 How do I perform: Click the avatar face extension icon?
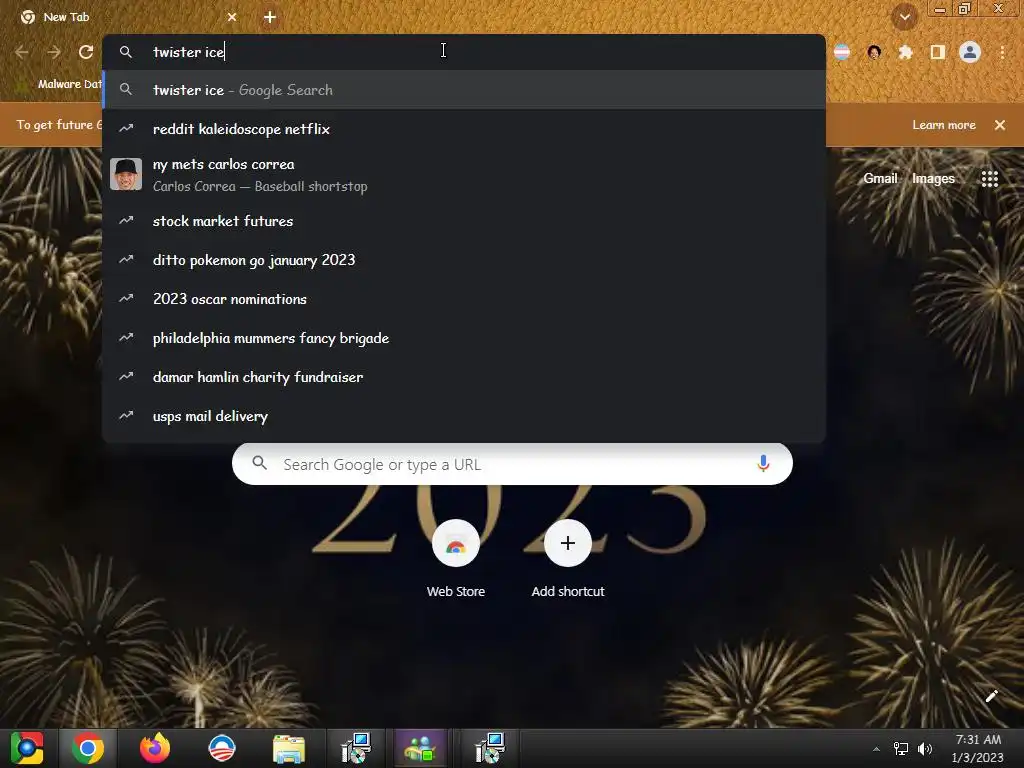point(874,52)
